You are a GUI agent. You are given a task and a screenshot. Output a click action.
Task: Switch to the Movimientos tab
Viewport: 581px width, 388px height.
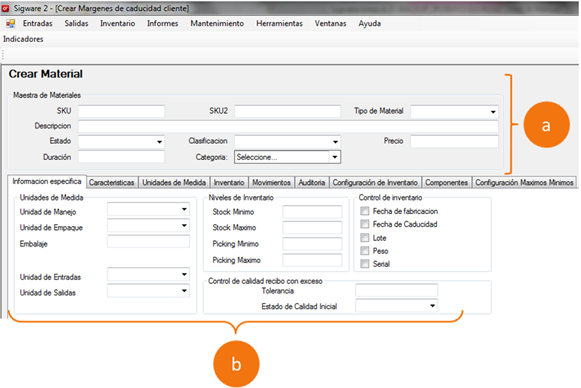click(271, 182)
